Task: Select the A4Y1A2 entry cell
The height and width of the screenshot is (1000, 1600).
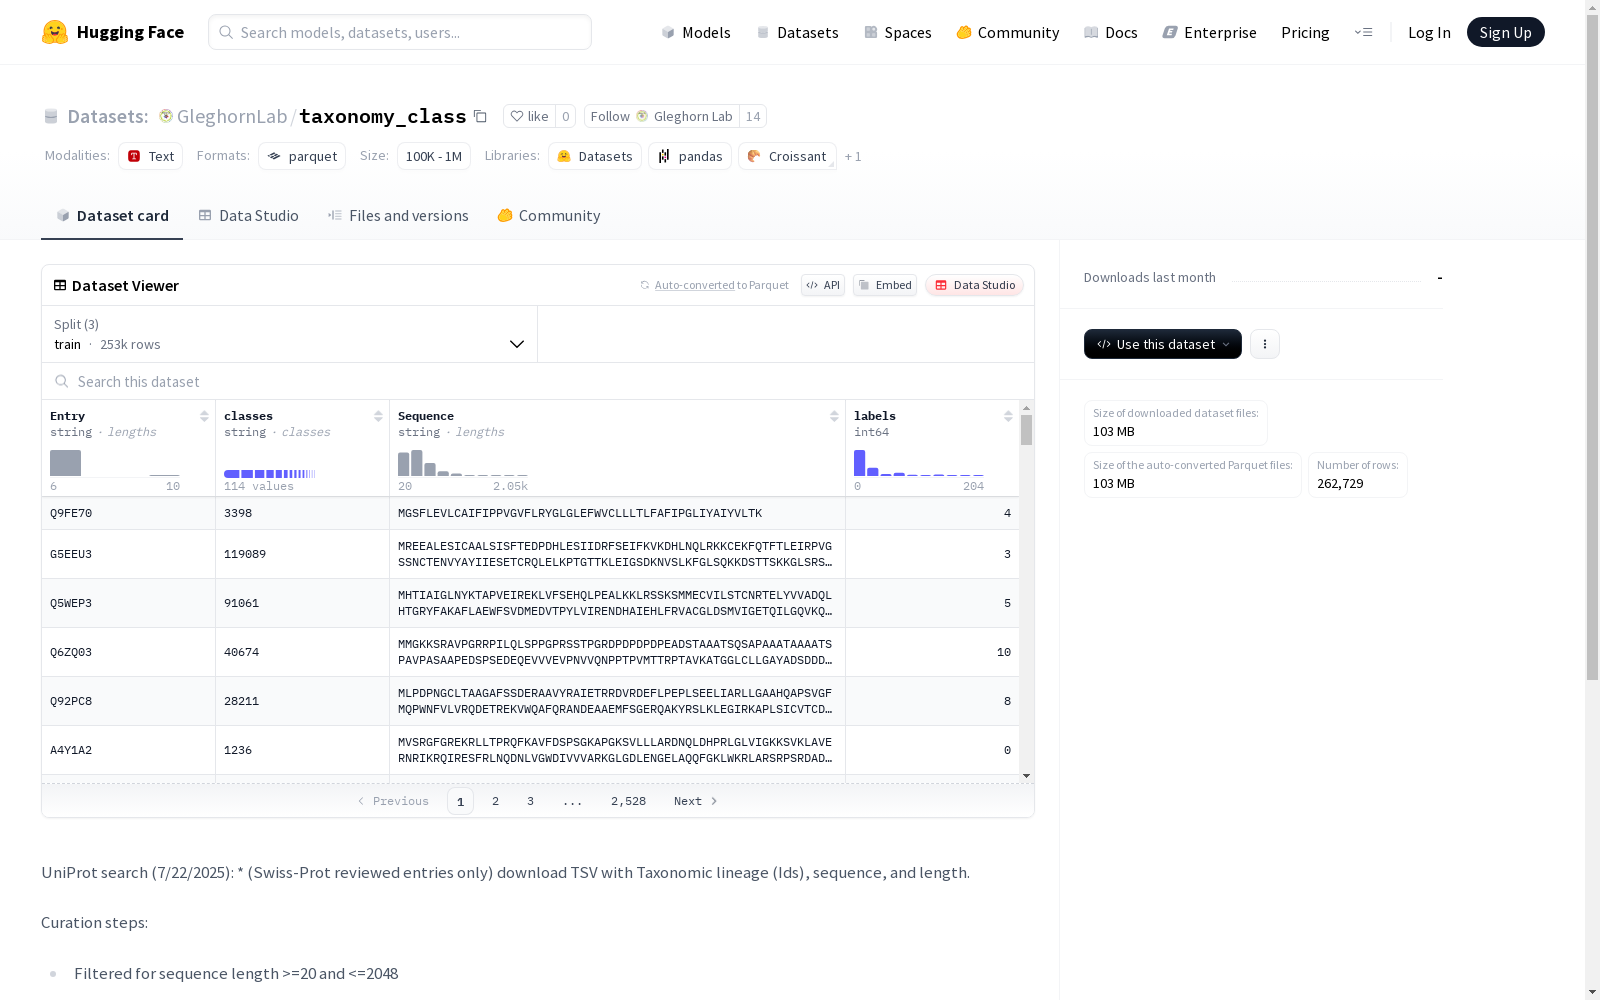Action: (128, 750)
